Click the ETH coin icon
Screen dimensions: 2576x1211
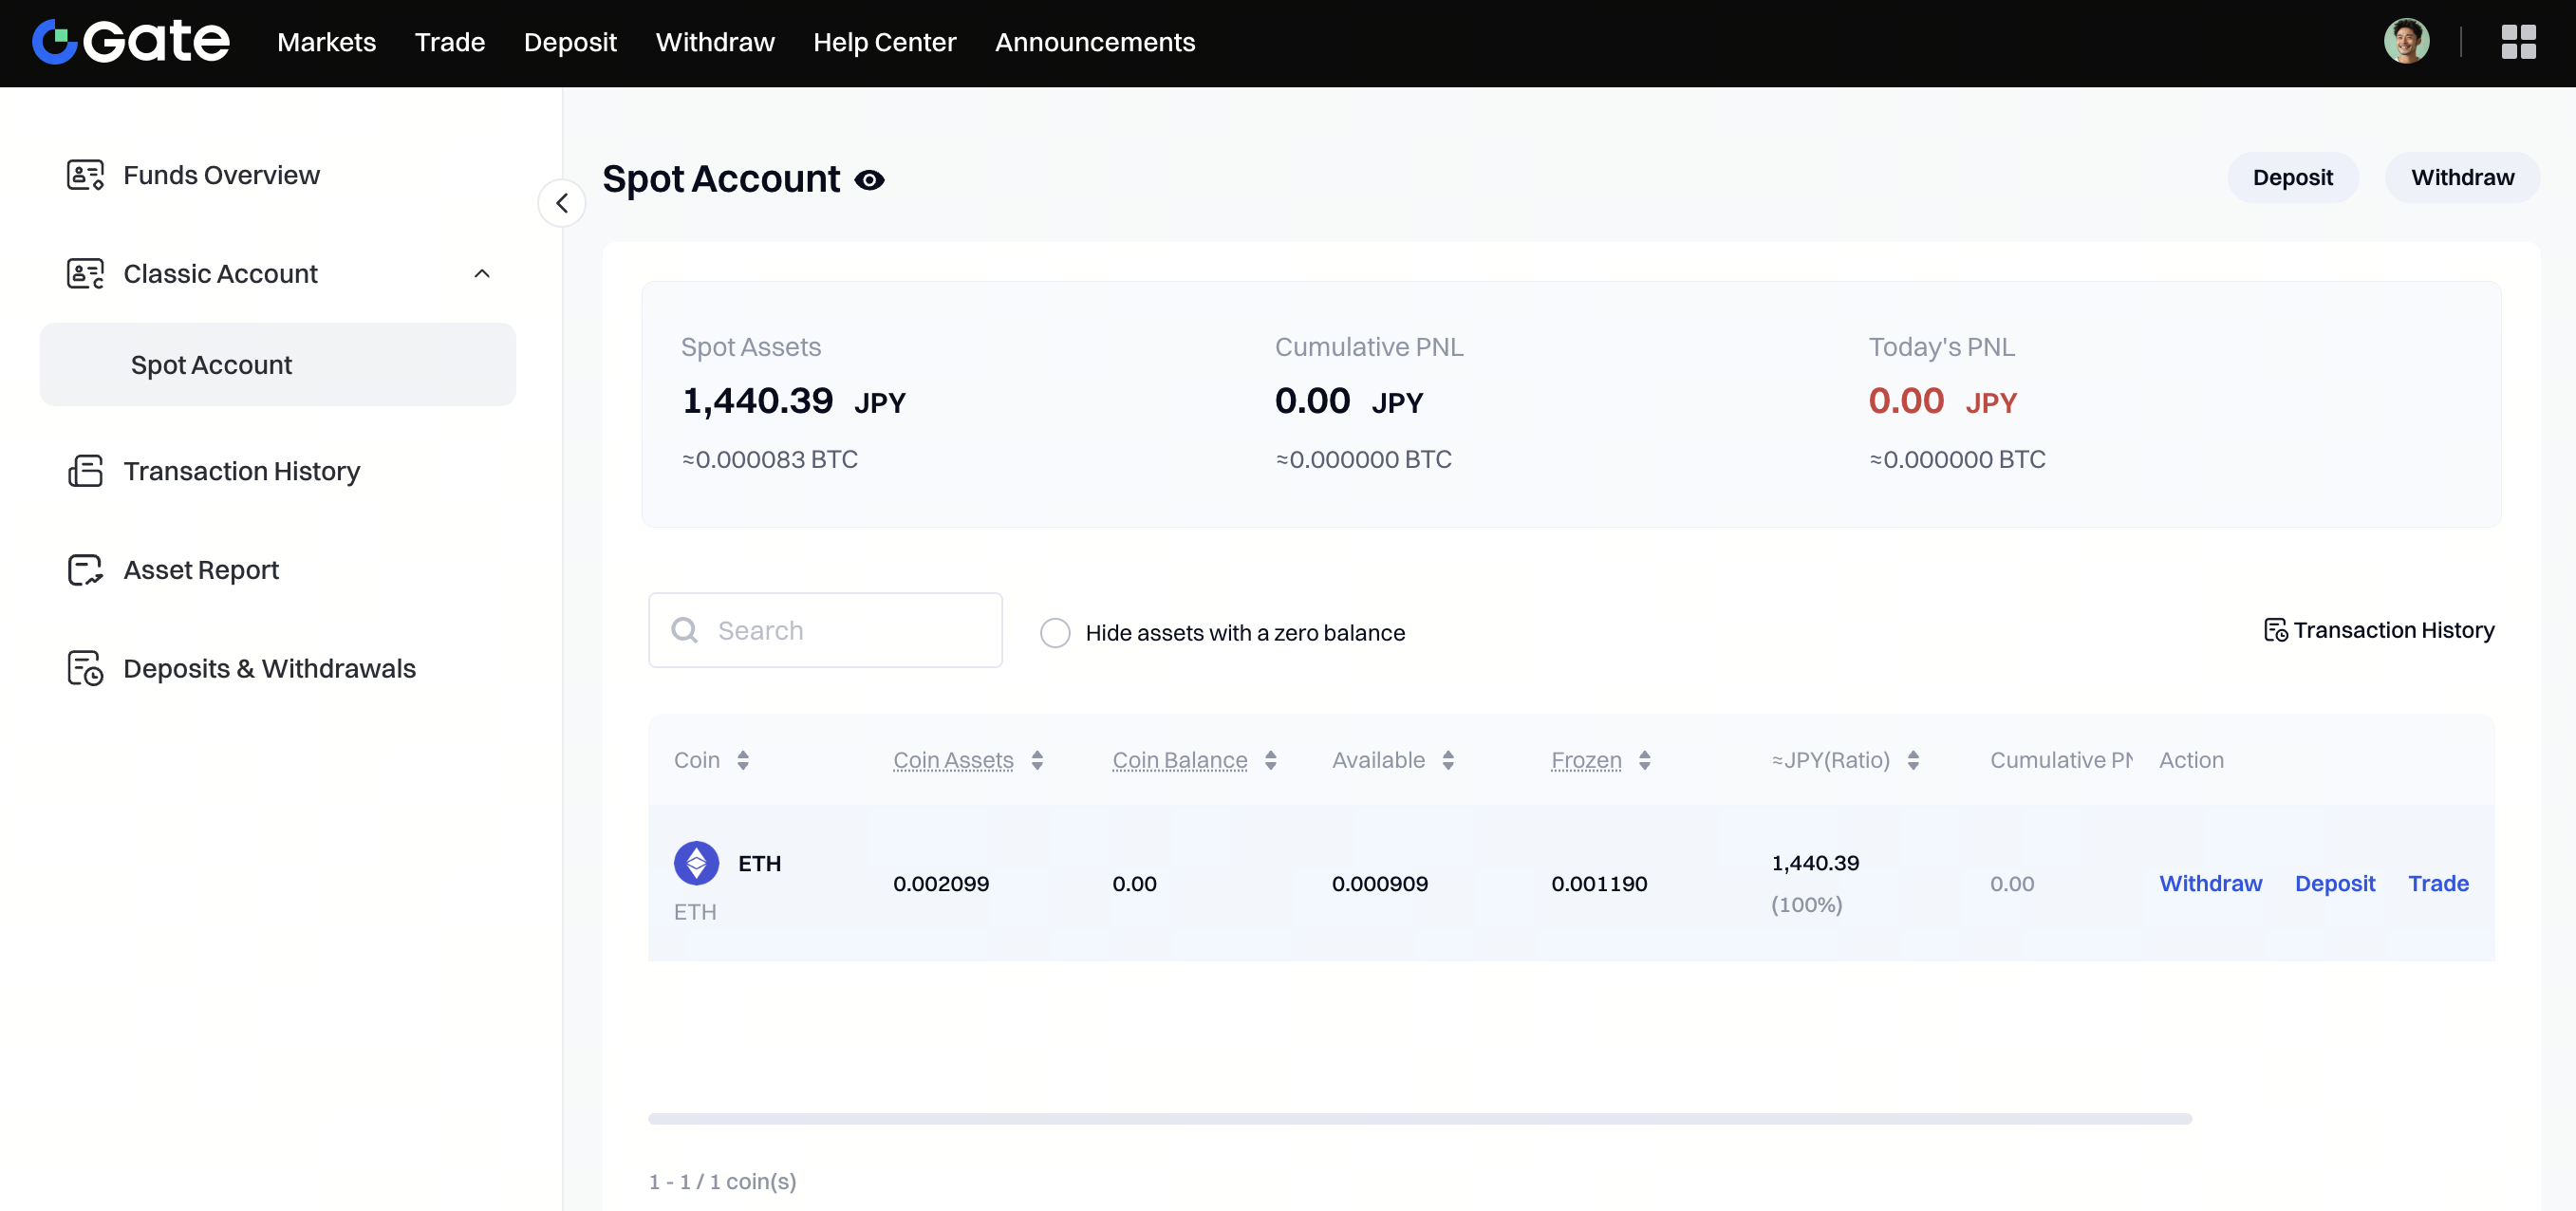[x=696, y=863]
